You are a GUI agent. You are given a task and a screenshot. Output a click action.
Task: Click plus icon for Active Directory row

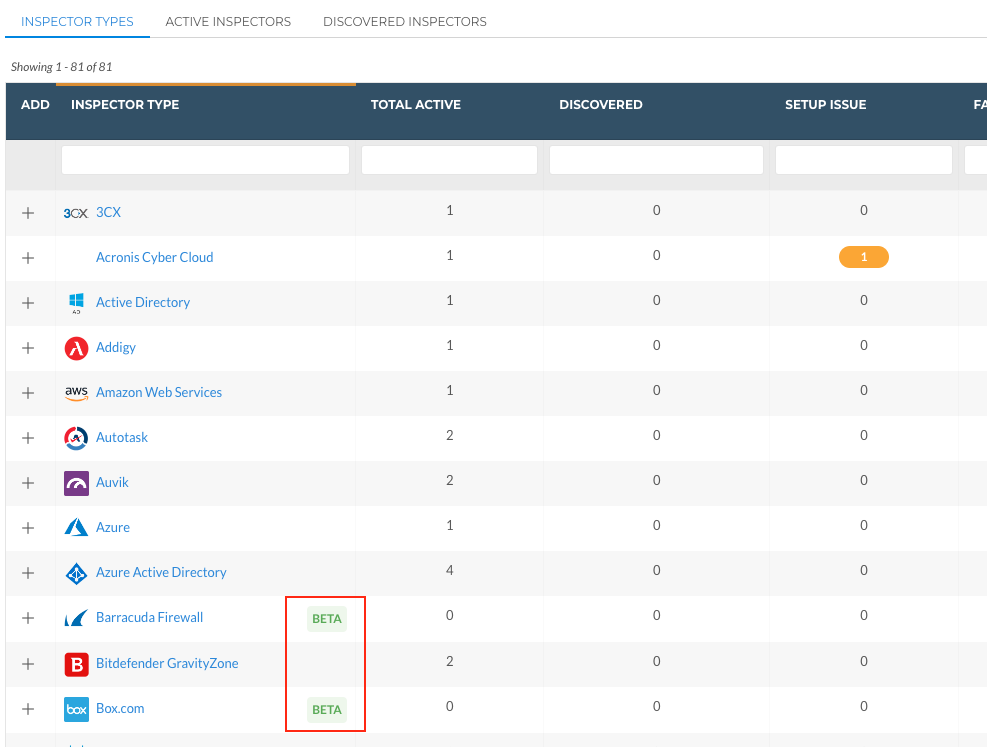click(x=28, y=303)
